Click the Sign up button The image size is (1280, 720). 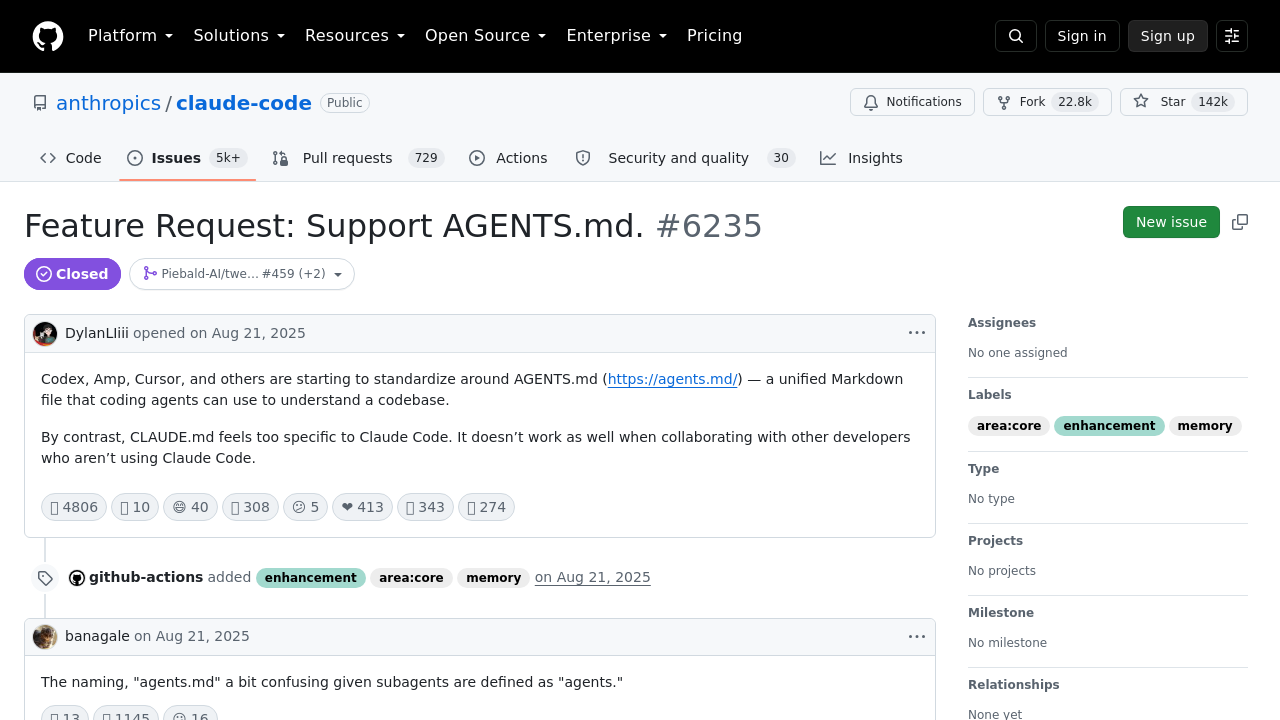pyautogui.click(x=1168, y=36)
